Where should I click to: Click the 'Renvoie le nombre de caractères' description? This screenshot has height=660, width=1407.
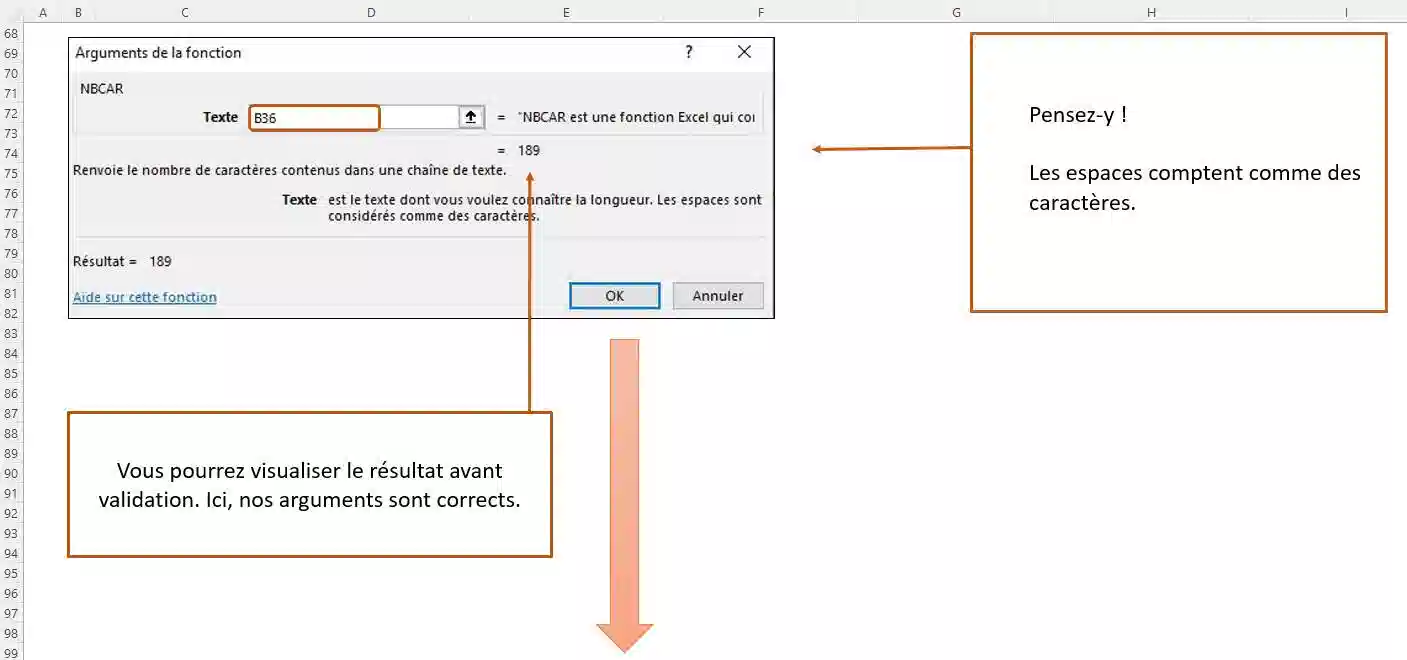[289, 170]
